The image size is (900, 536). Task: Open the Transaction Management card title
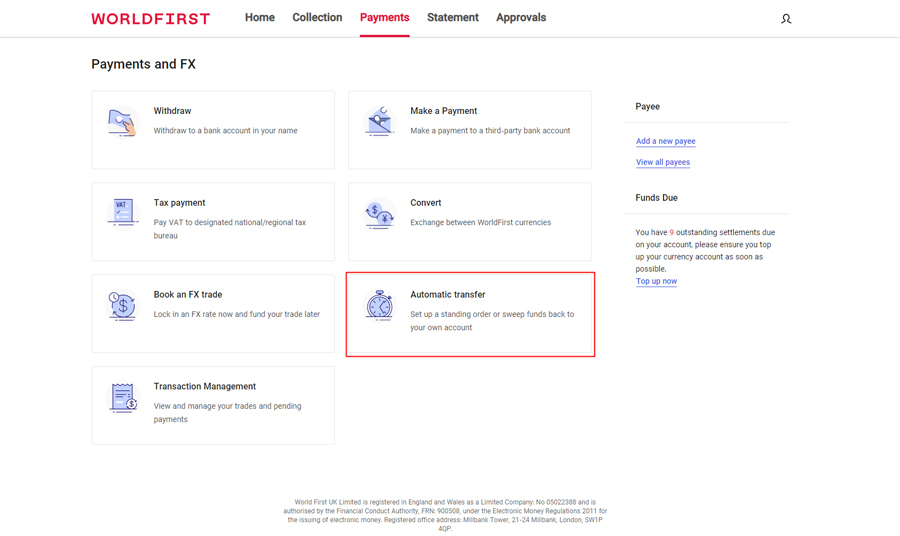[x=205, y=386]
